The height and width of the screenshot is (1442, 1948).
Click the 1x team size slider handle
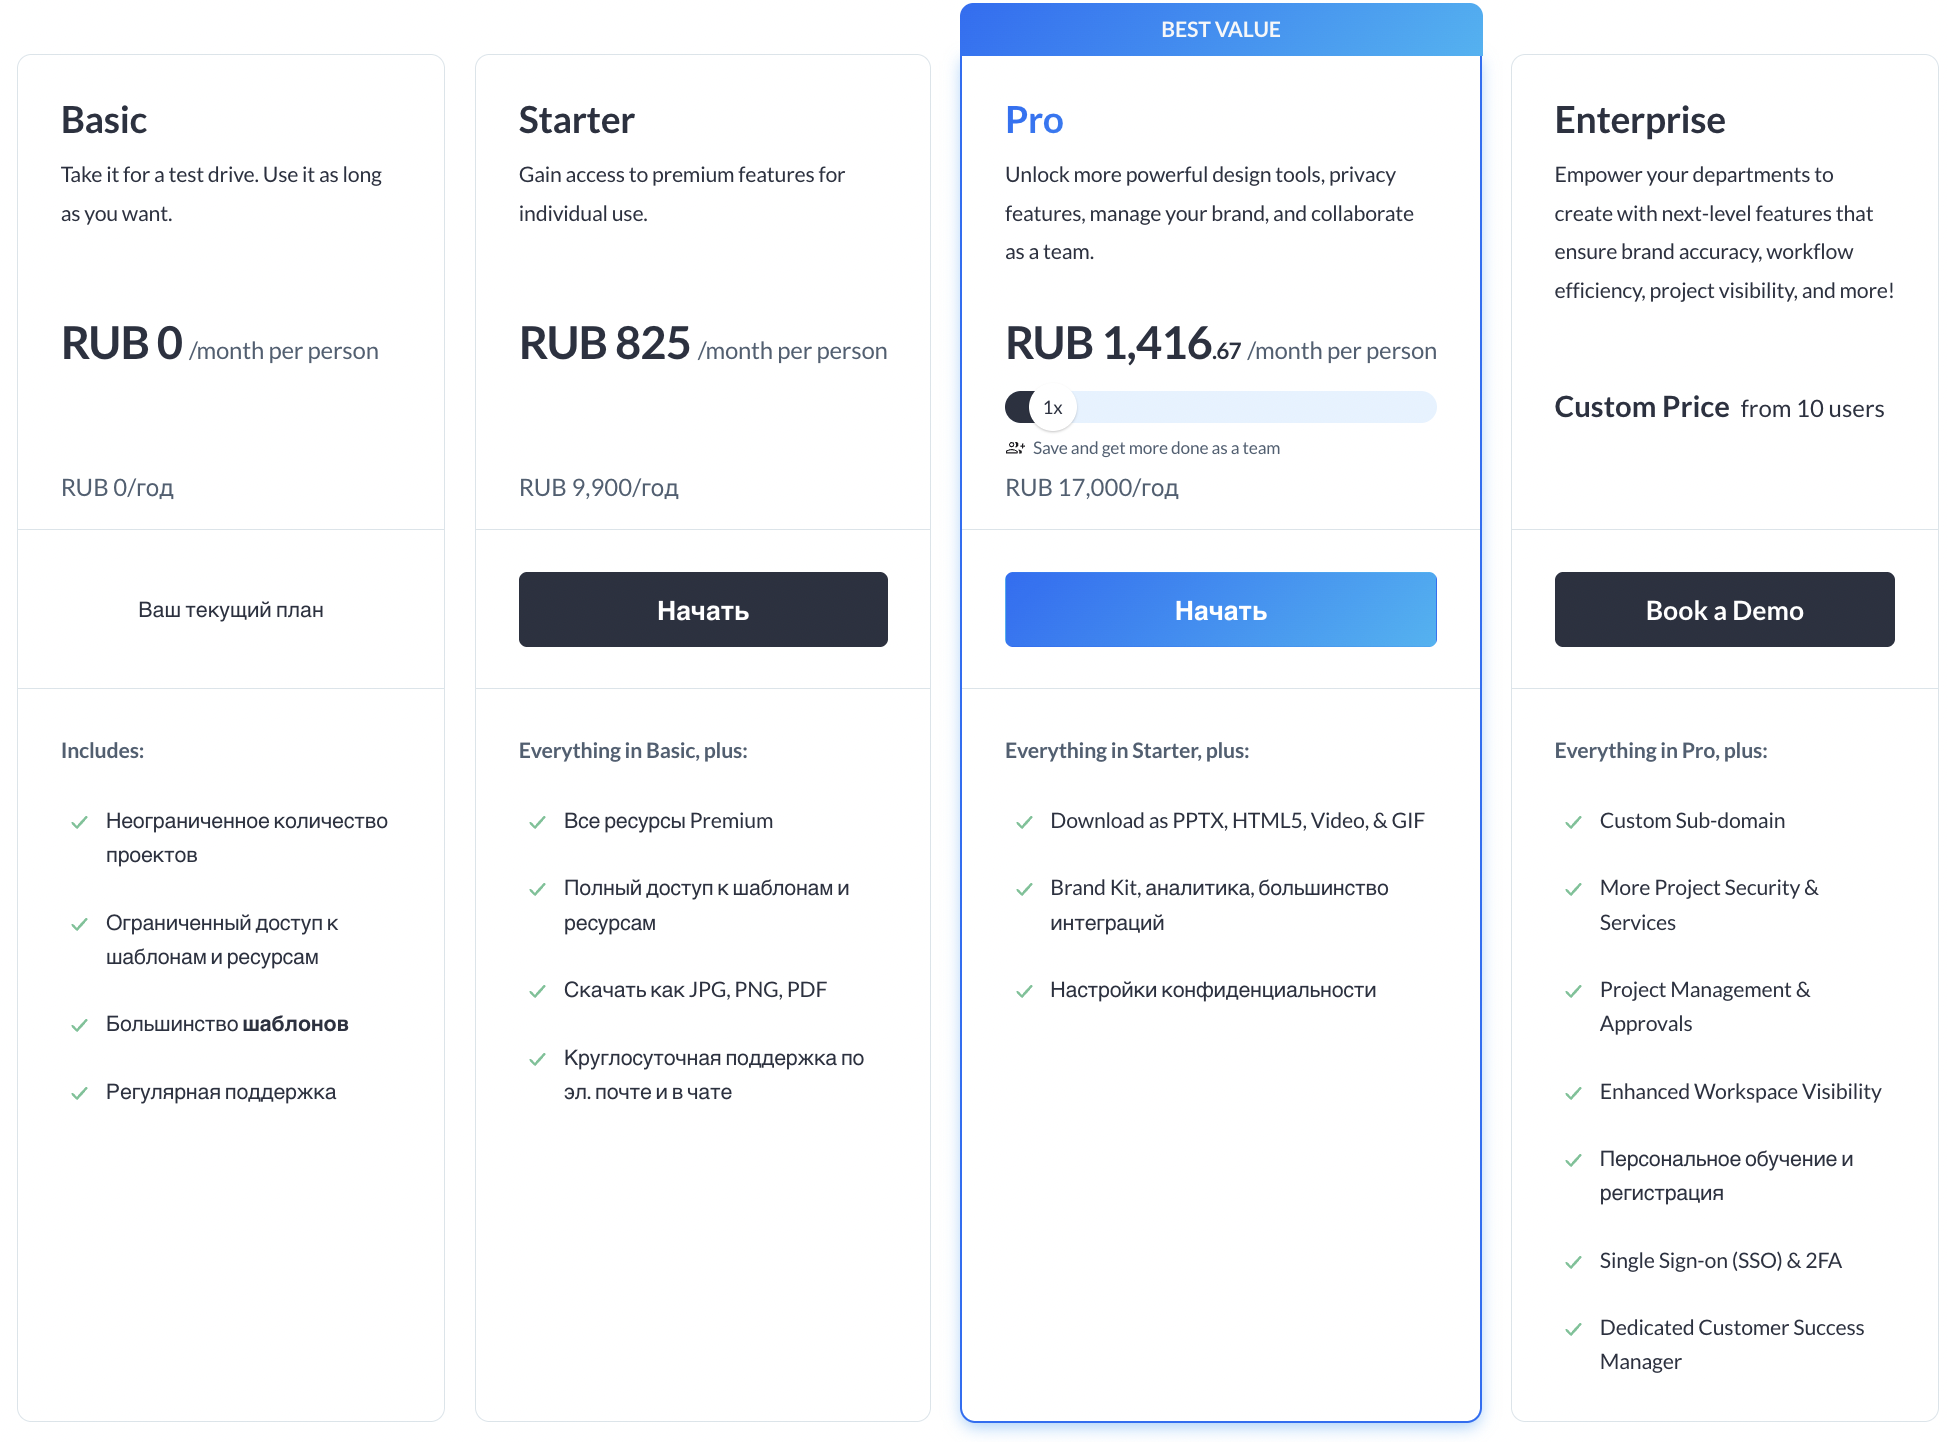point(1052,408)
